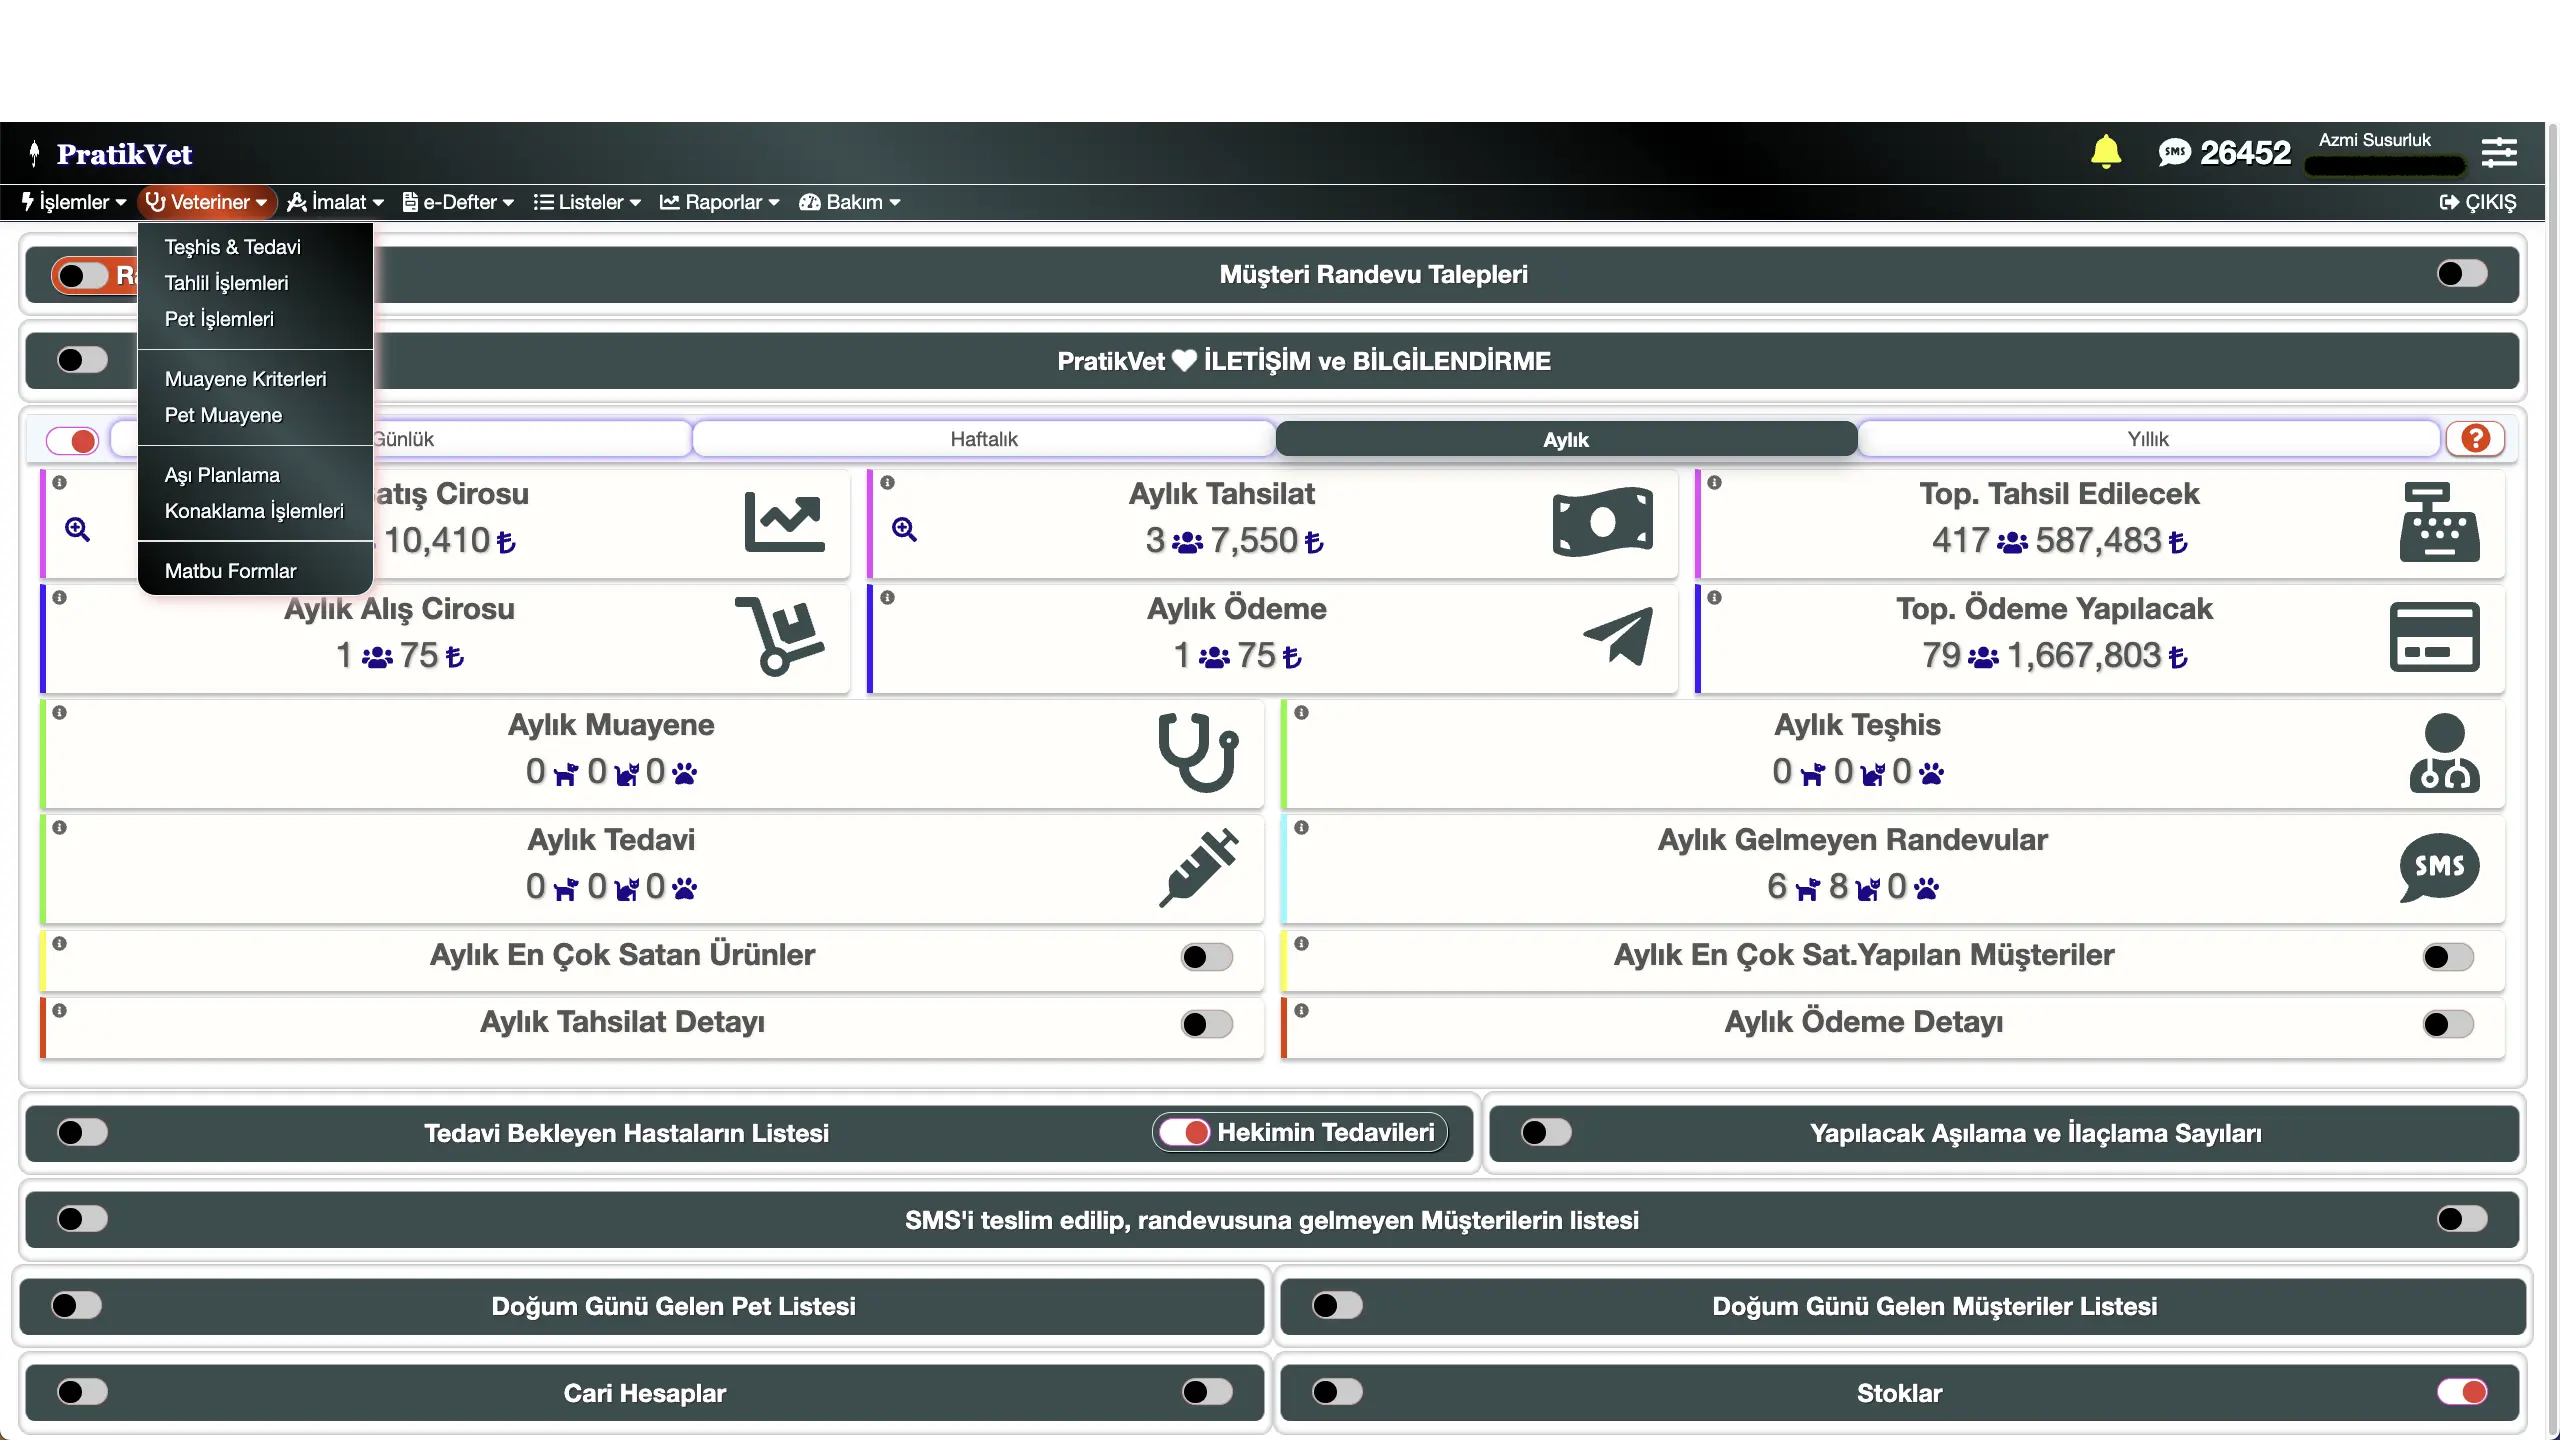2560x1440 pixels.
Task: Click stethoscope icon in Aylık Muayene card
Action: pos(1198,752)
